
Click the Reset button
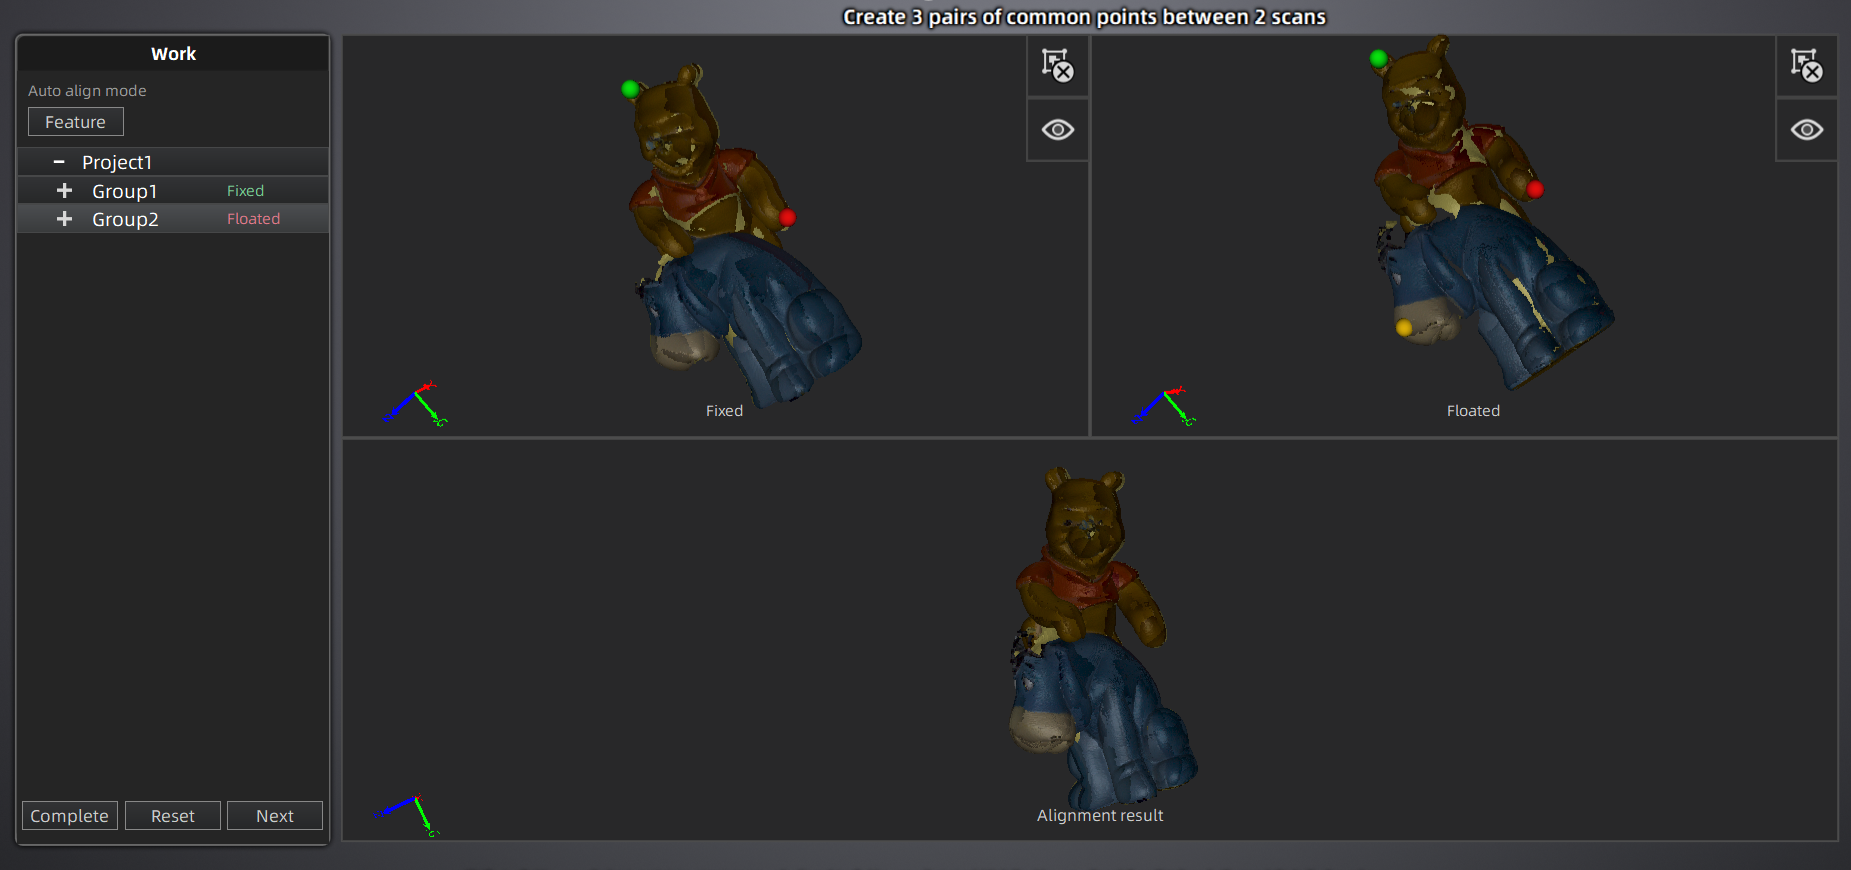coord(173,816)
